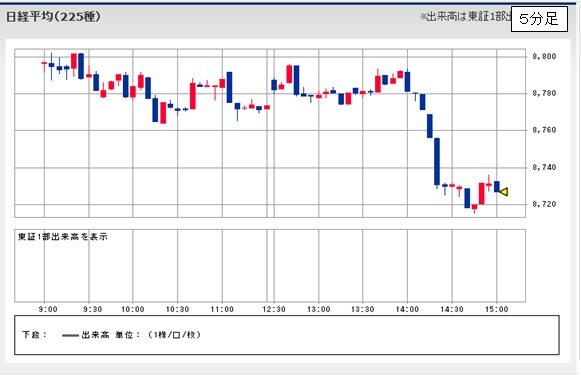Viewport: 581px width, 375px height.
Task: Click the 5分足 chart interval box
Action: pos(539,19)
